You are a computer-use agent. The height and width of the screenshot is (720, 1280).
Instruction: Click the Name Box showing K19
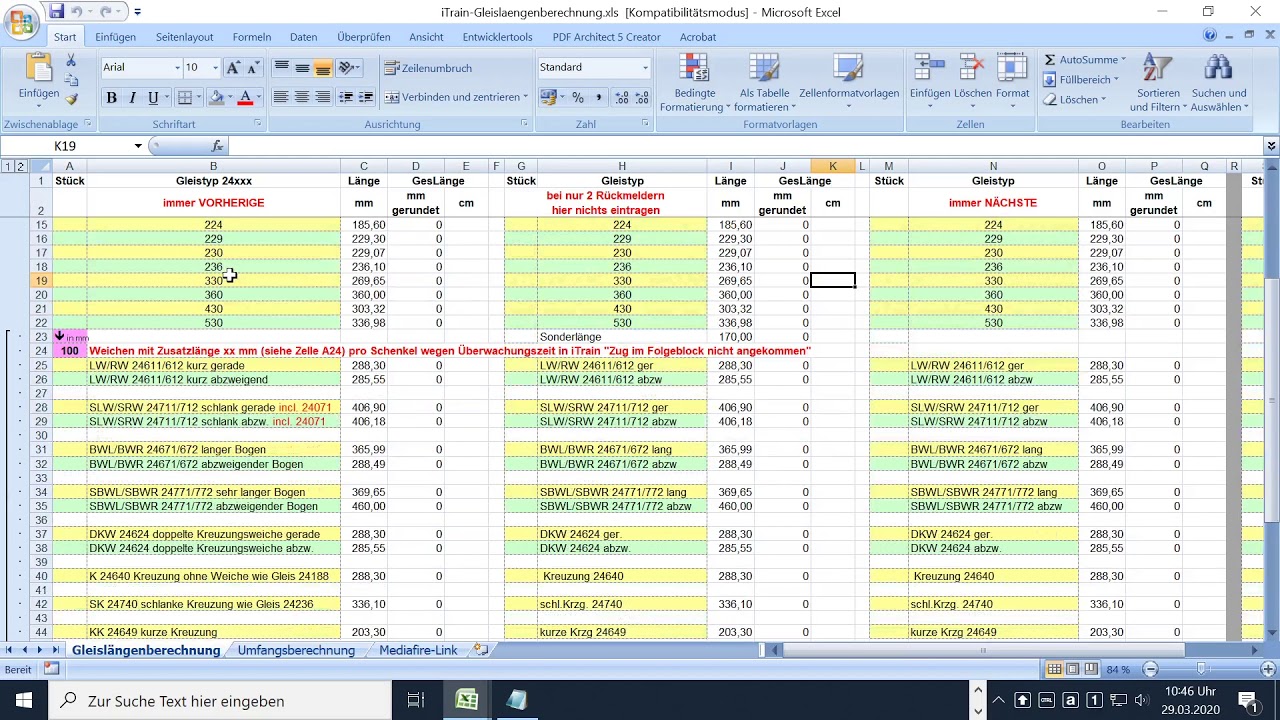(66, 146)
